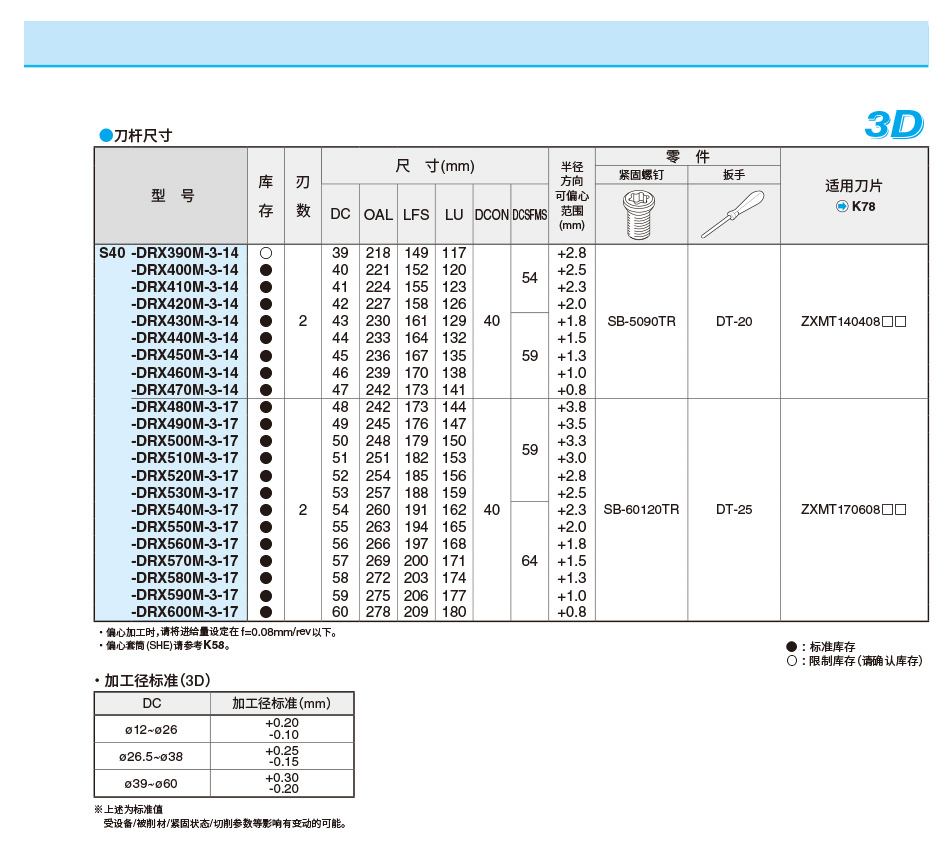Click the +0.30 -0.20 tolerance value
This screenshot has height=855, width=950.
(x=282, y=783)
